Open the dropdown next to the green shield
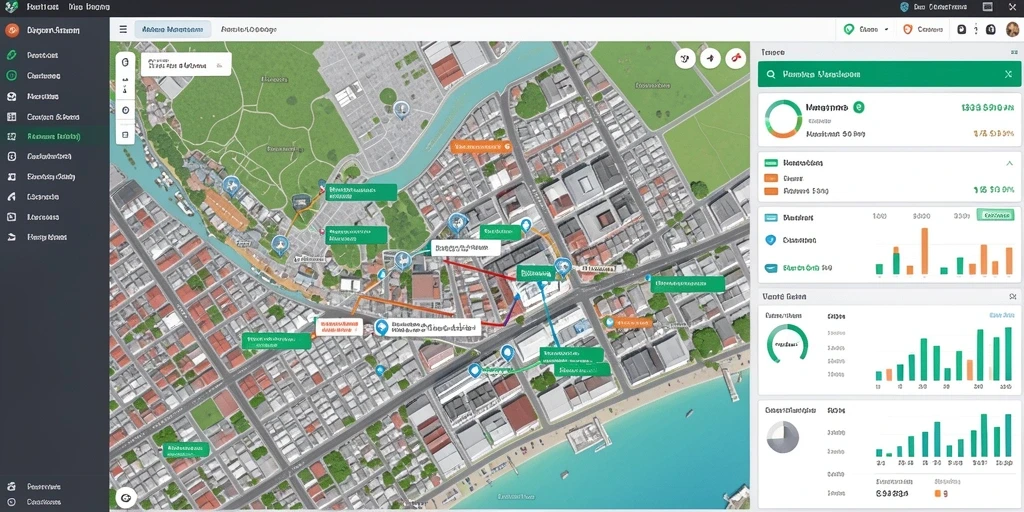The height and width of the screenshot is (512, 1024). click(886, 29)
